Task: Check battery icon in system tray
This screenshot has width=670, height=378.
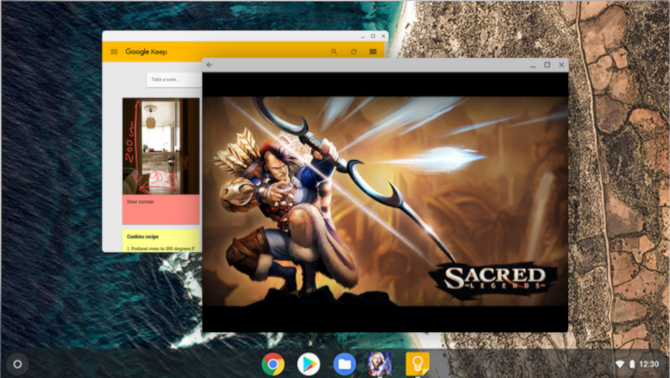Action: point(632,364)
